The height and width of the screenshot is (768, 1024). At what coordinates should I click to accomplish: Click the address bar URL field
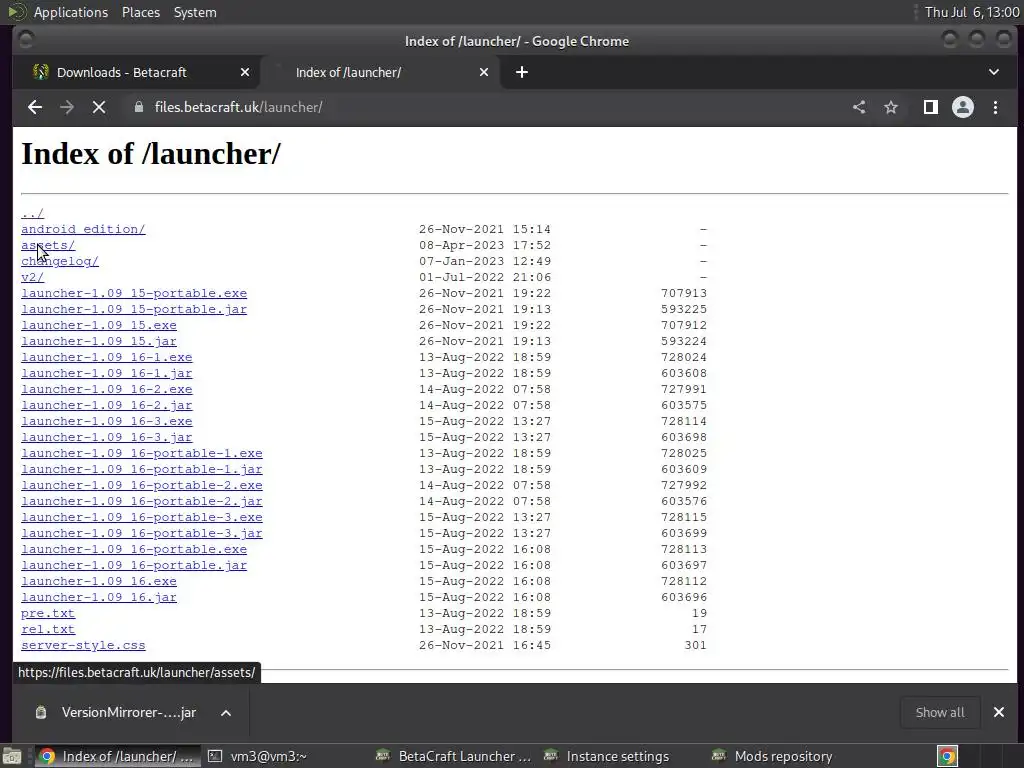click(483, 107)
